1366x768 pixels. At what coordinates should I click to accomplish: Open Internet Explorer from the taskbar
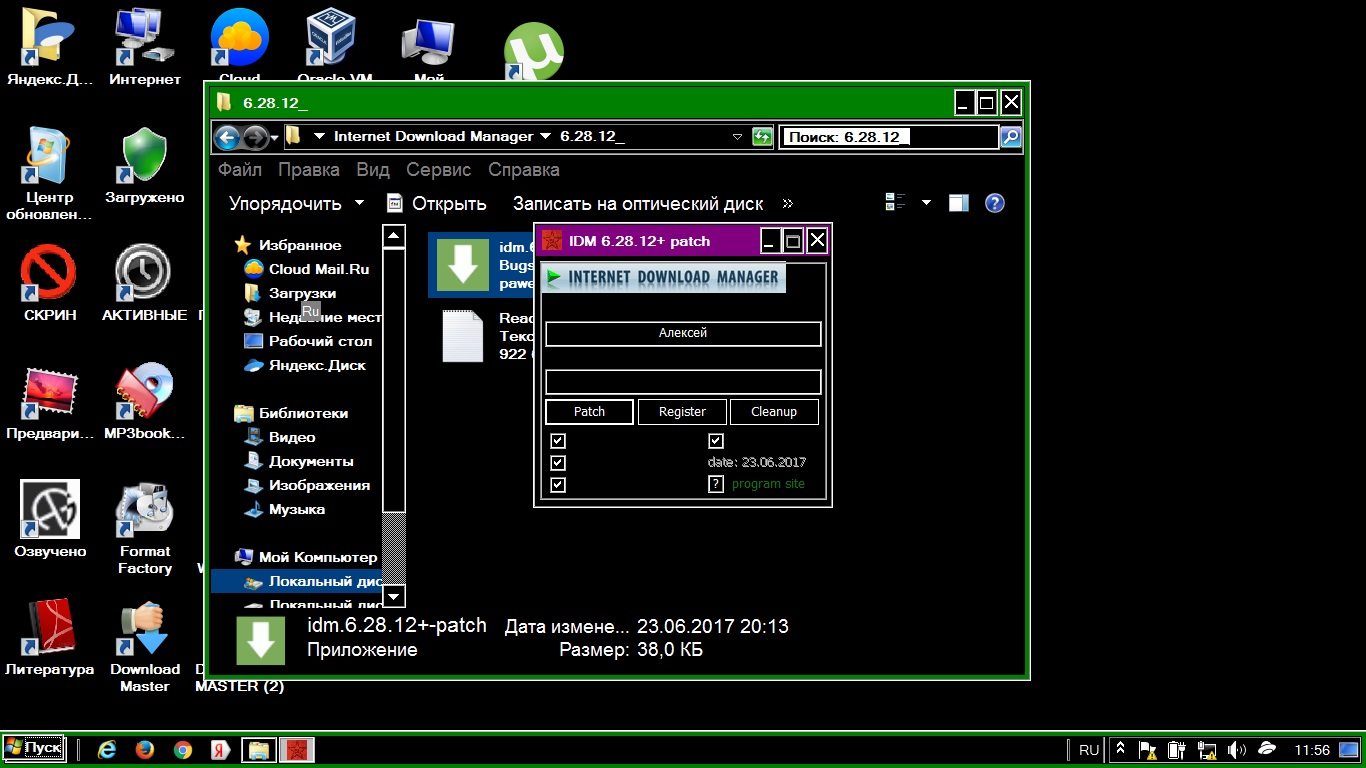coord(107,749)
